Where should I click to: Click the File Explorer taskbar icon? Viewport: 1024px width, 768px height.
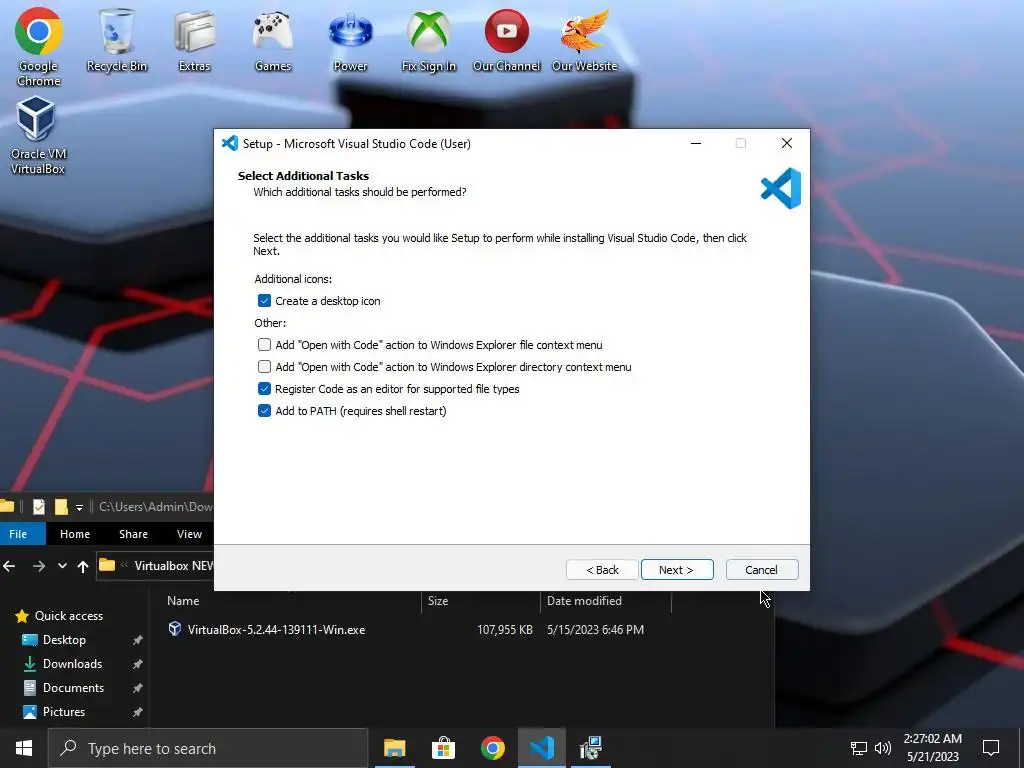pyautogui.click(x=394, y=748)
